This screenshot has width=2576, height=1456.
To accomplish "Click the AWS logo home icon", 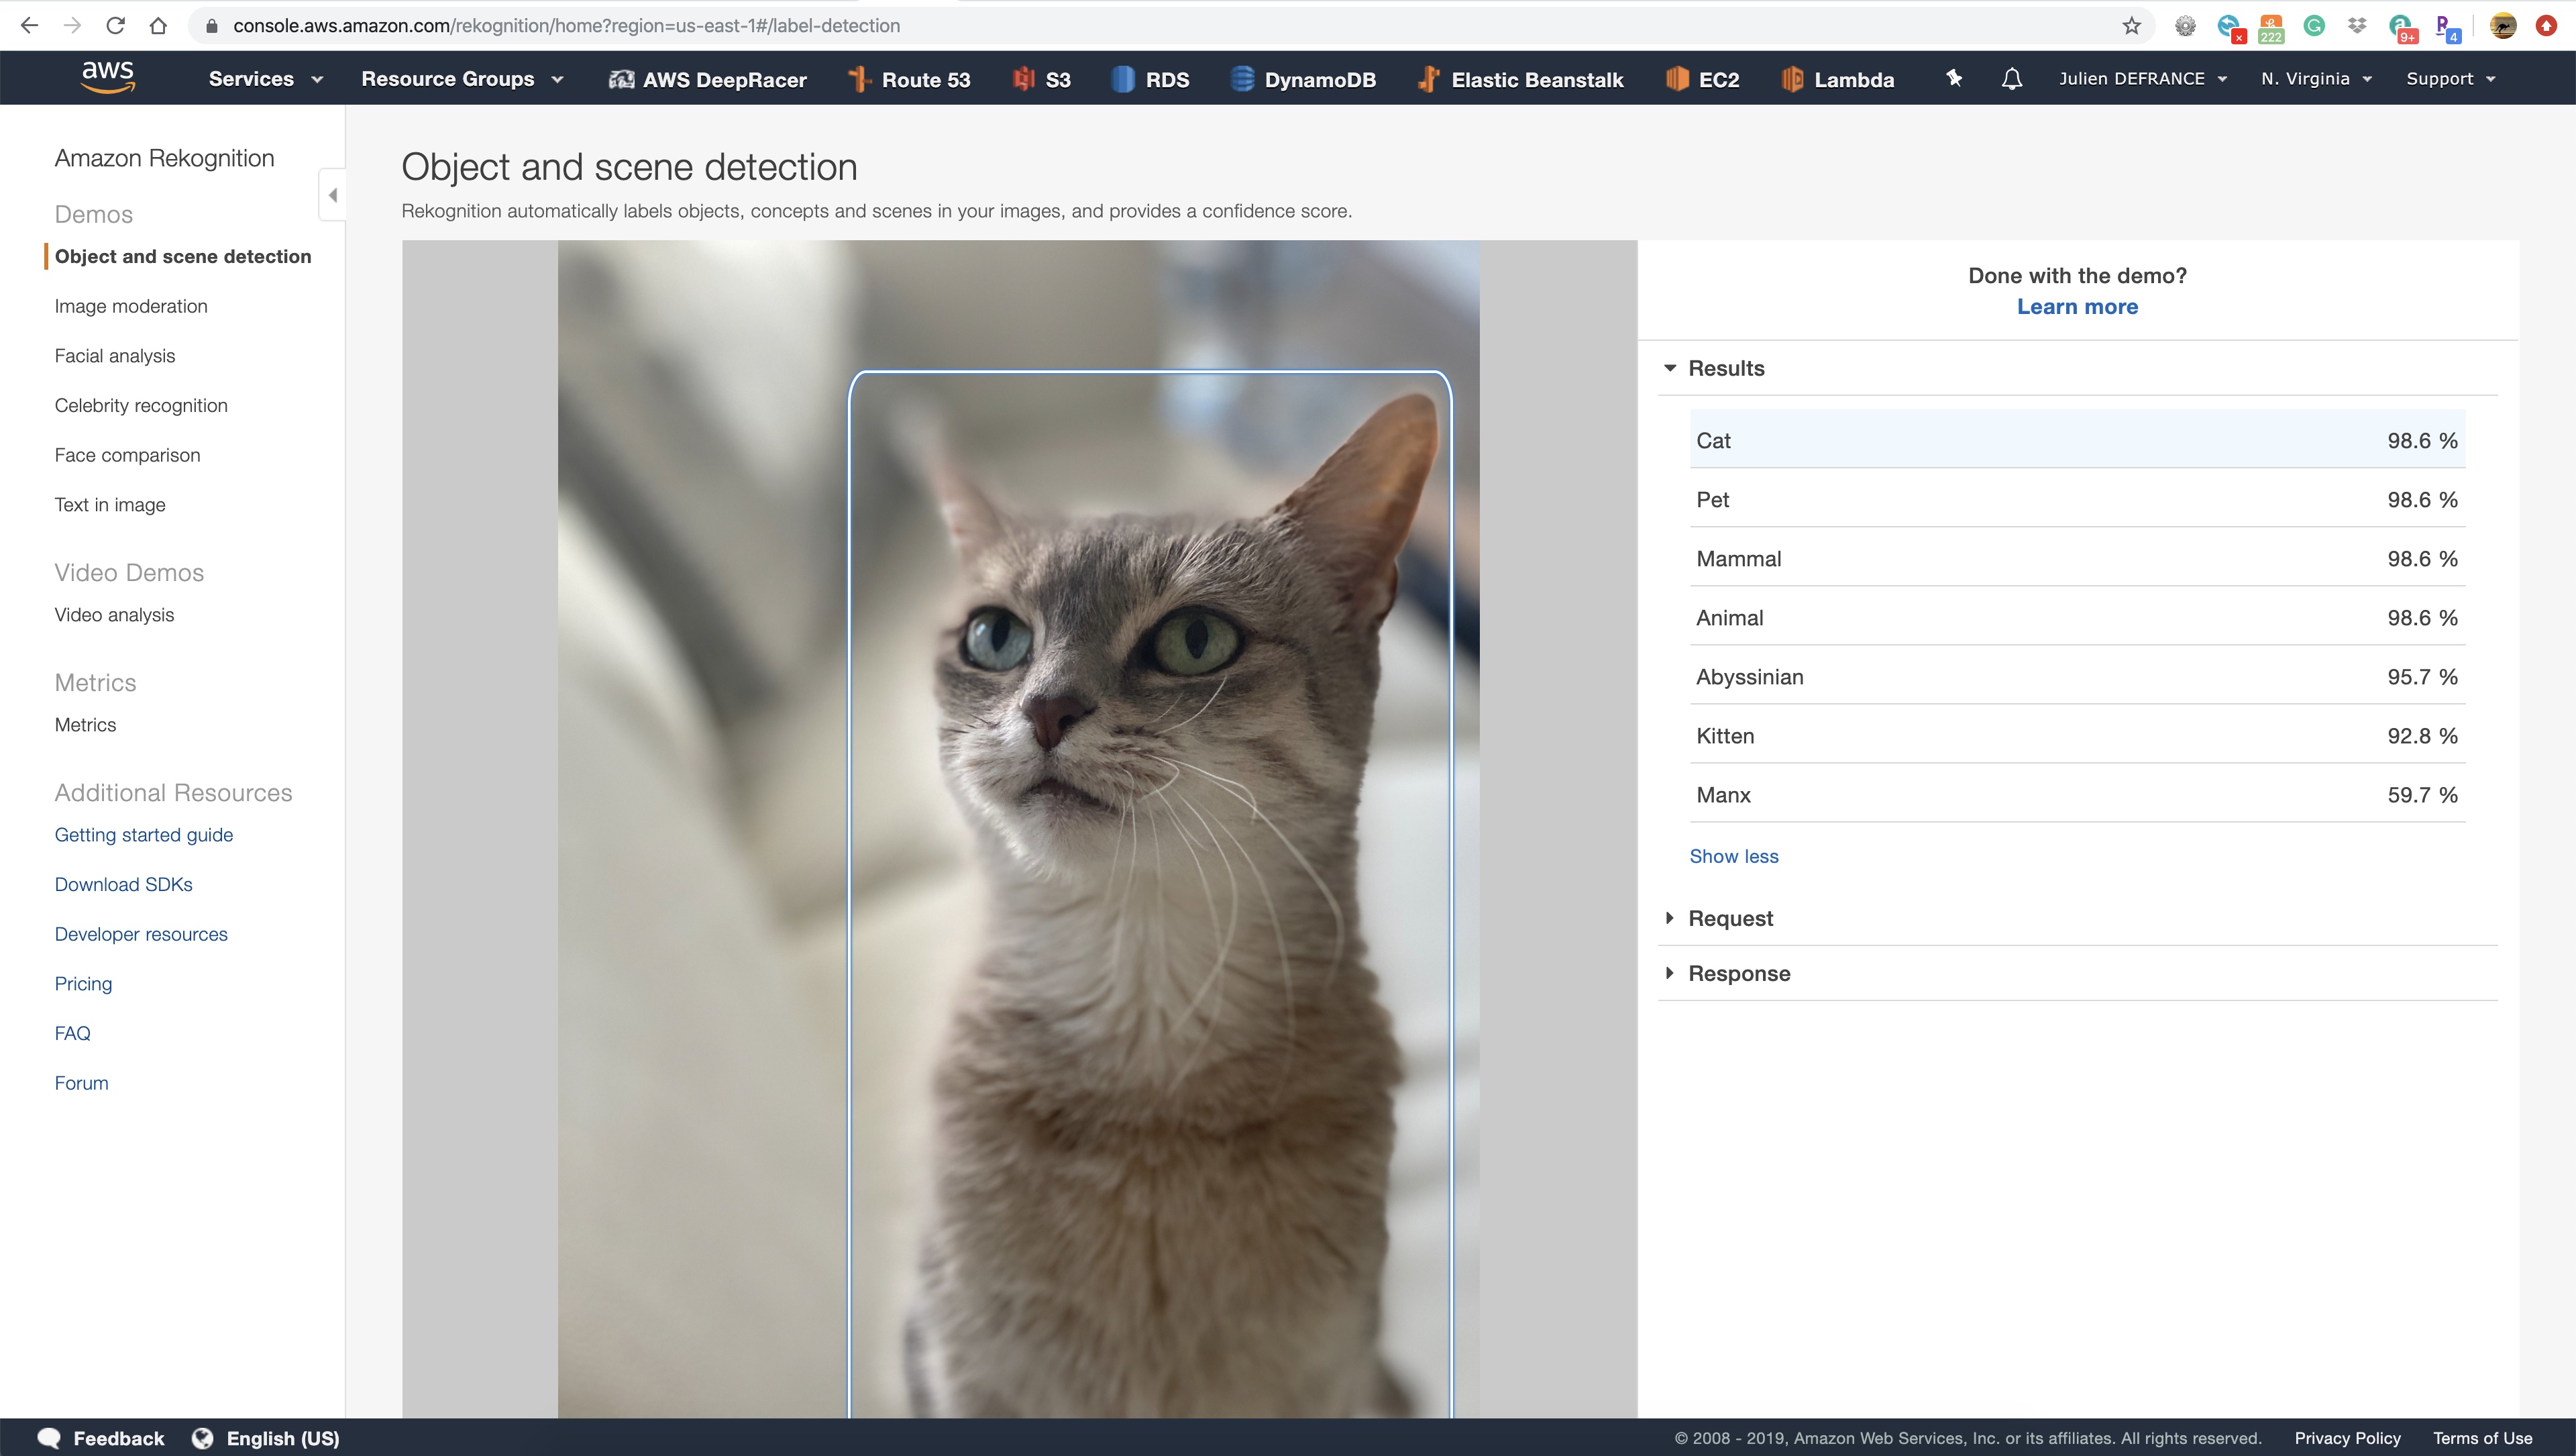I will pyautogui.click(x=108, y=77).
